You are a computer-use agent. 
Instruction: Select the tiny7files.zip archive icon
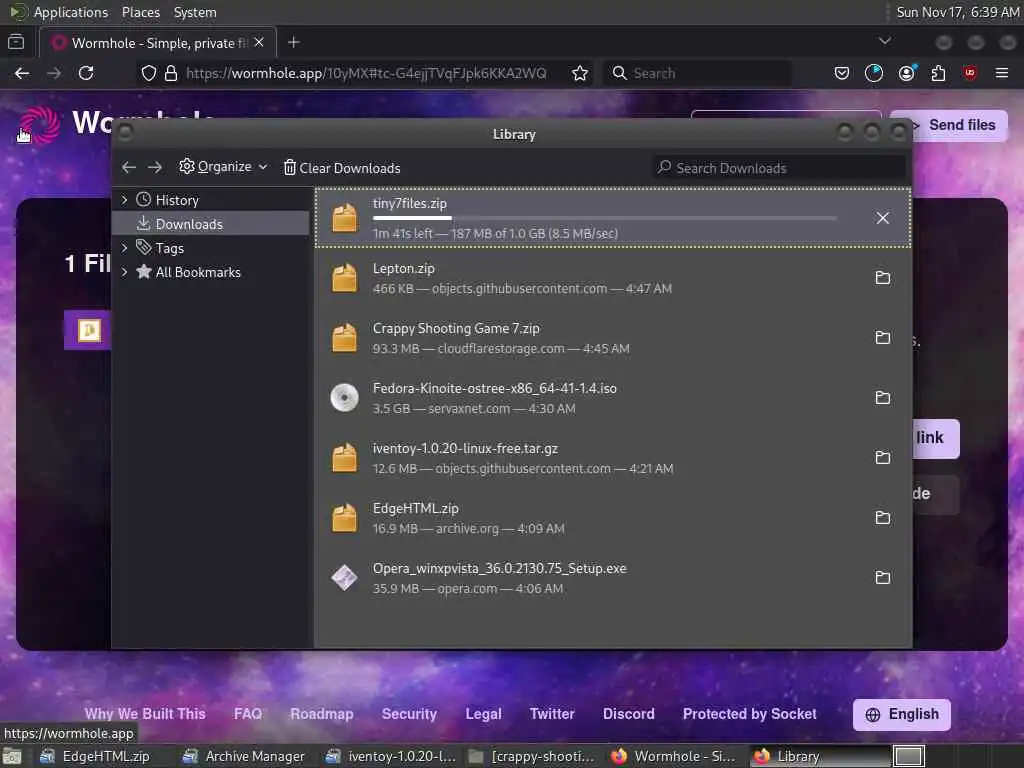(x=344, y=218)
